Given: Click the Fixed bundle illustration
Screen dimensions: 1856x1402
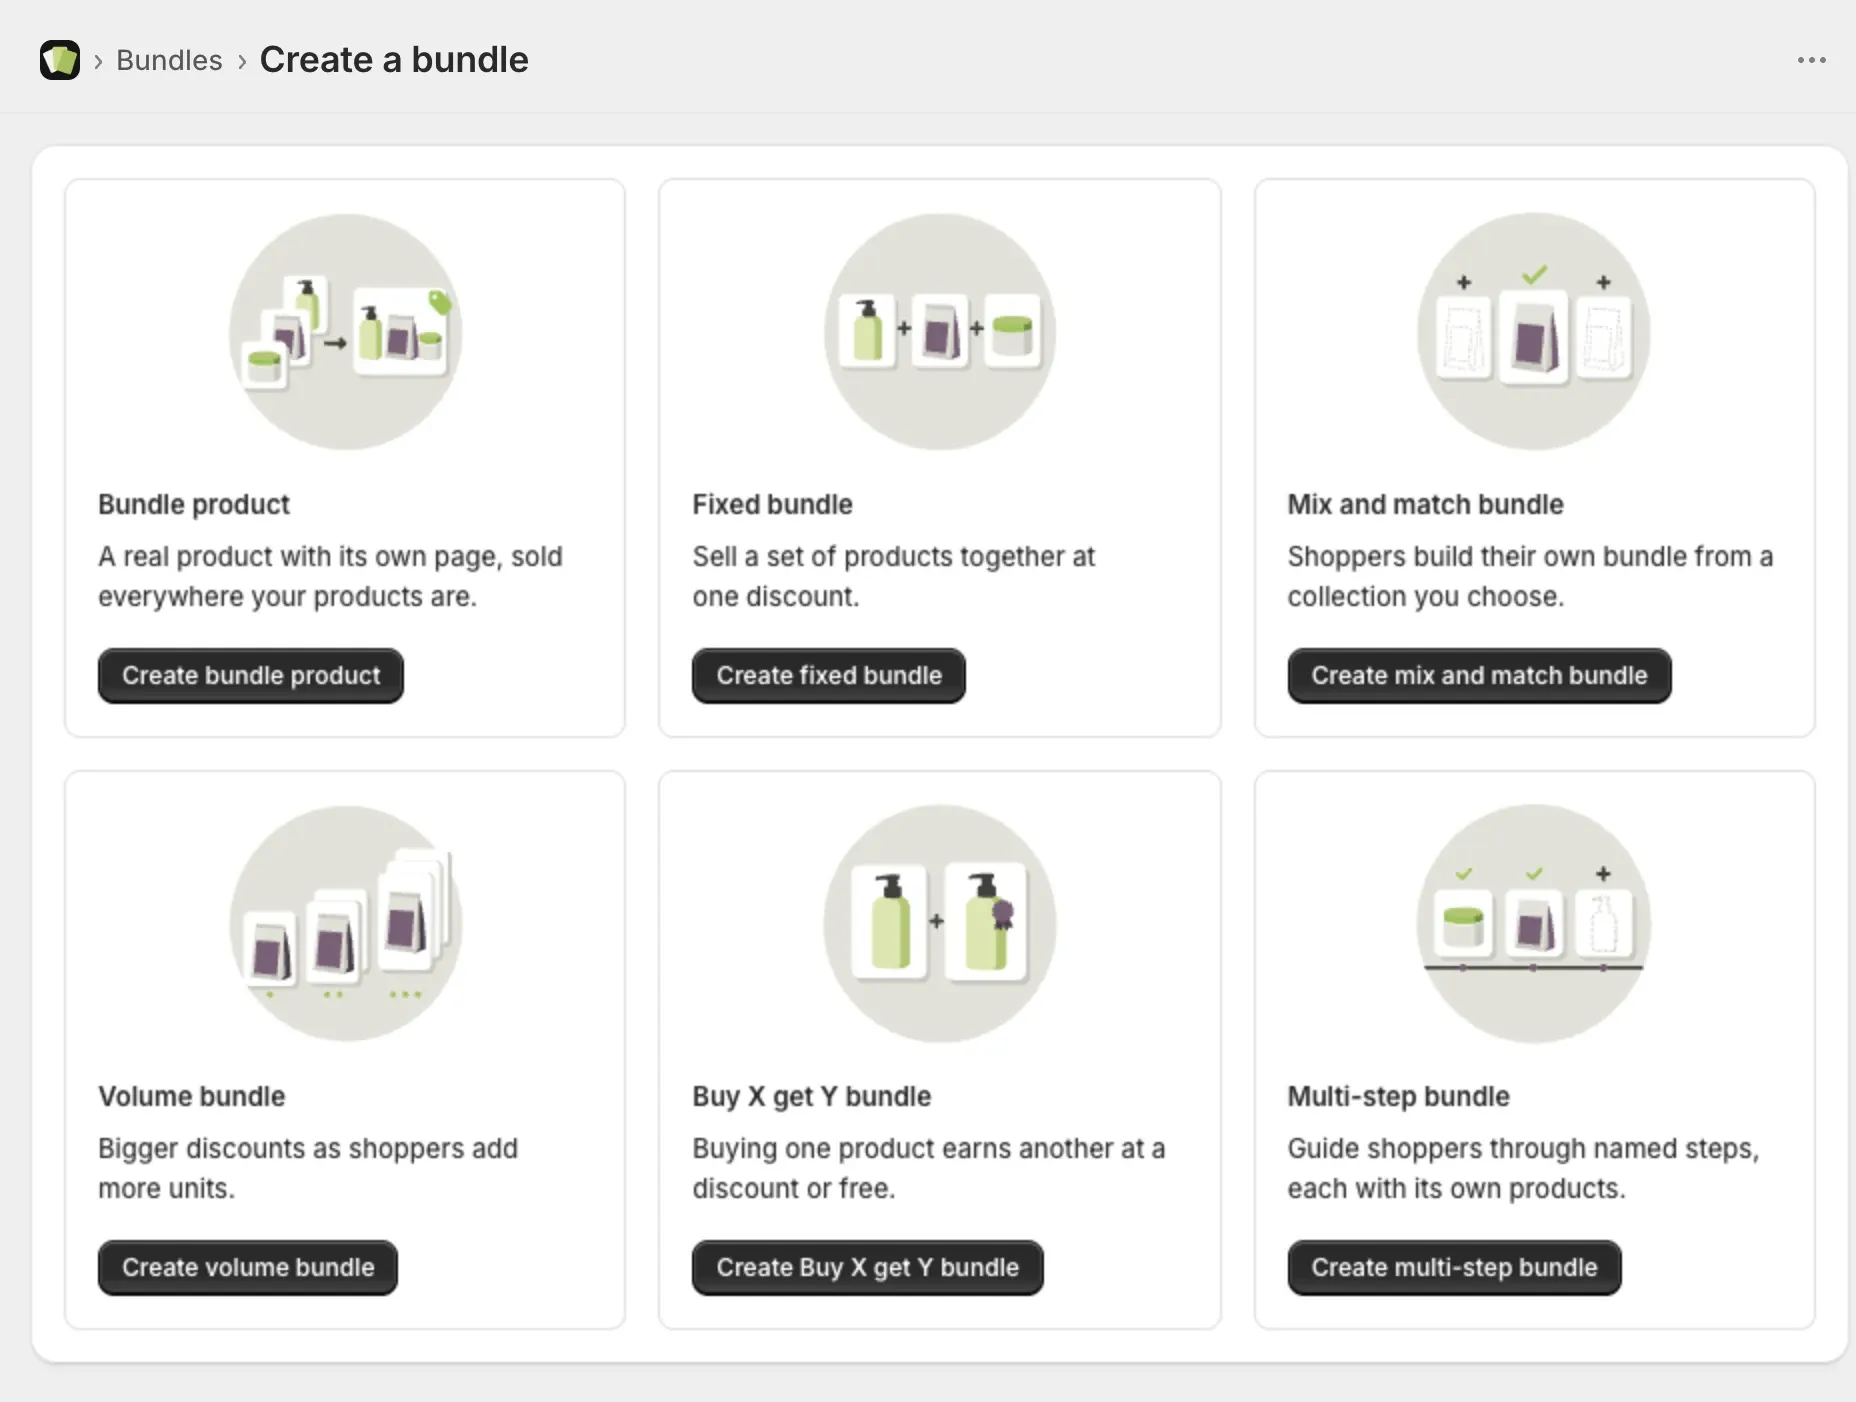Looking at the screenshot, I should (940, 332).
